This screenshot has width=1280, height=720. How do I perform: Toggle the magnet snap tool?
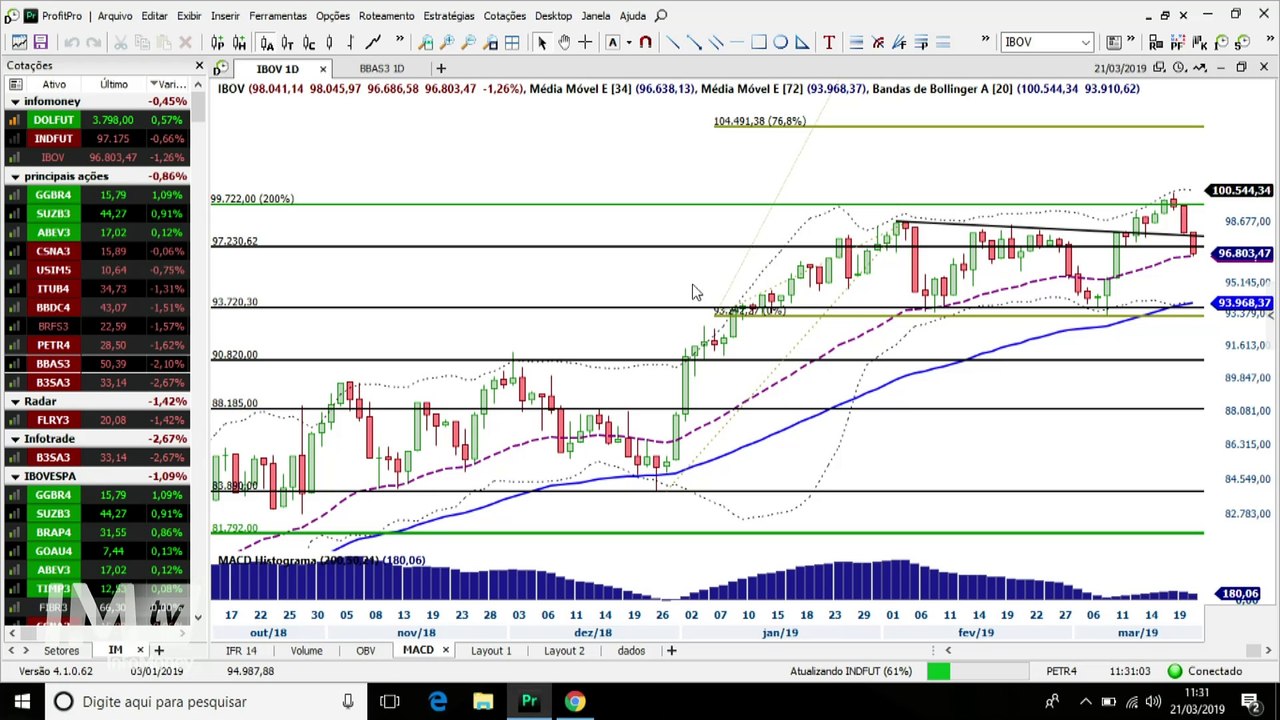(x=645, y=42)
